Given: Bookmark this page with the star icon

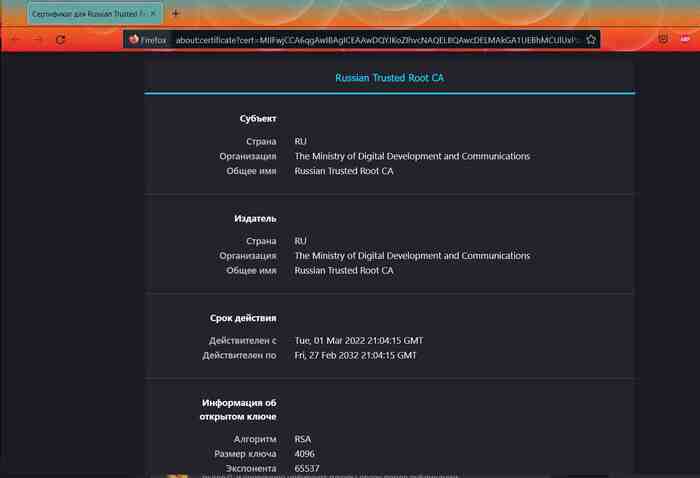Looking at the screenshot, I should [x=591, y=40].
